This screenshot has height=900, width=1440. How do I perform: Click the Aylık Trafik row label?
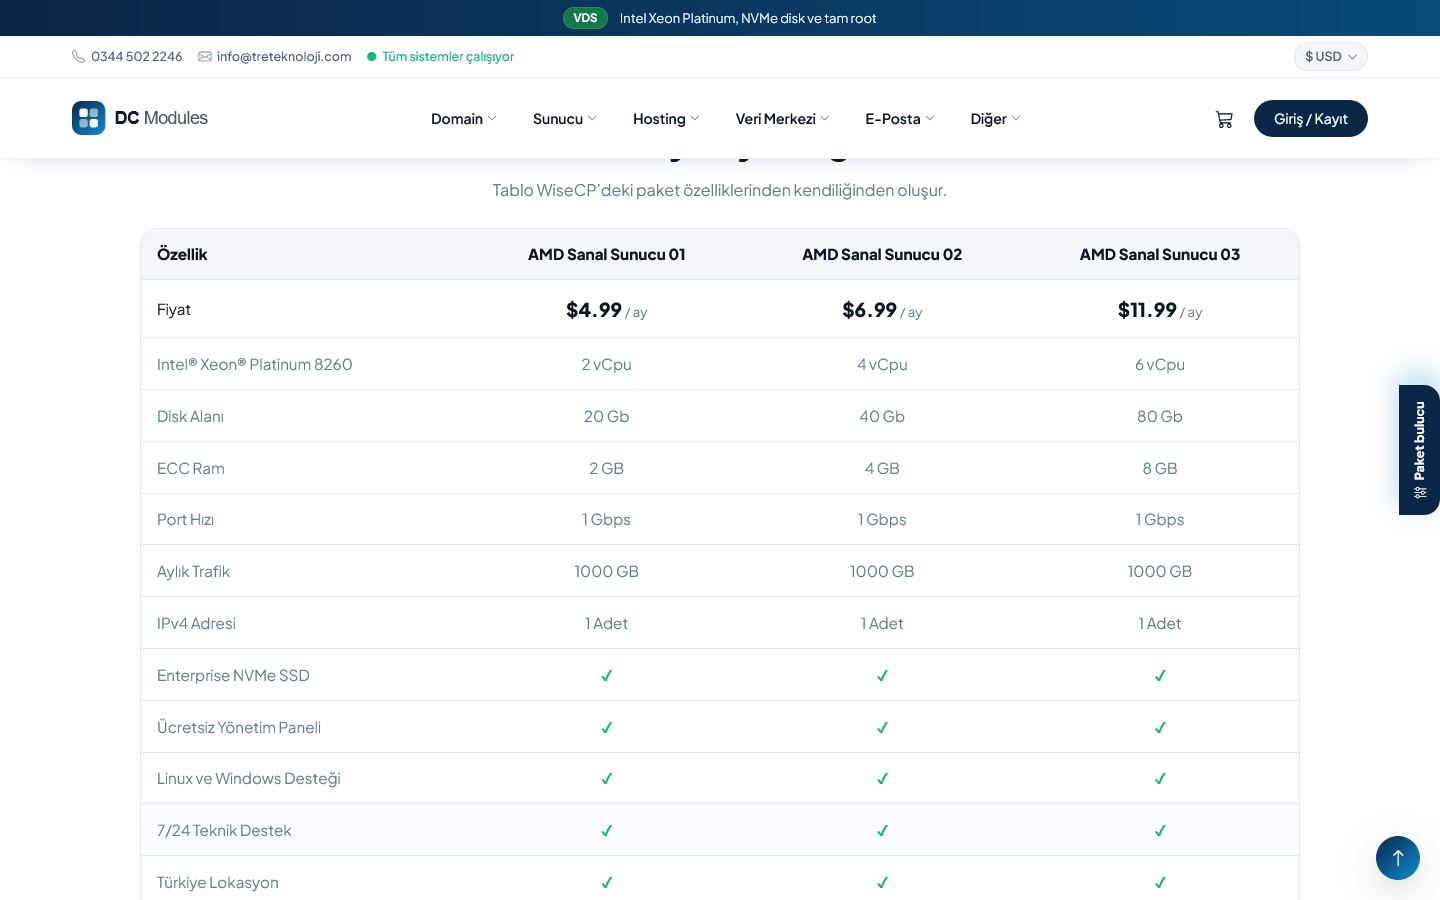pyautogui.click(x=193, y=571)
